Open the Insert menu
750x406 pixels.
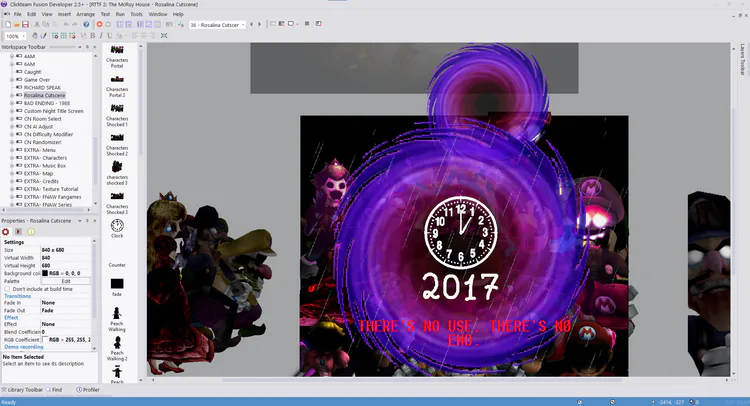[64, 14]
